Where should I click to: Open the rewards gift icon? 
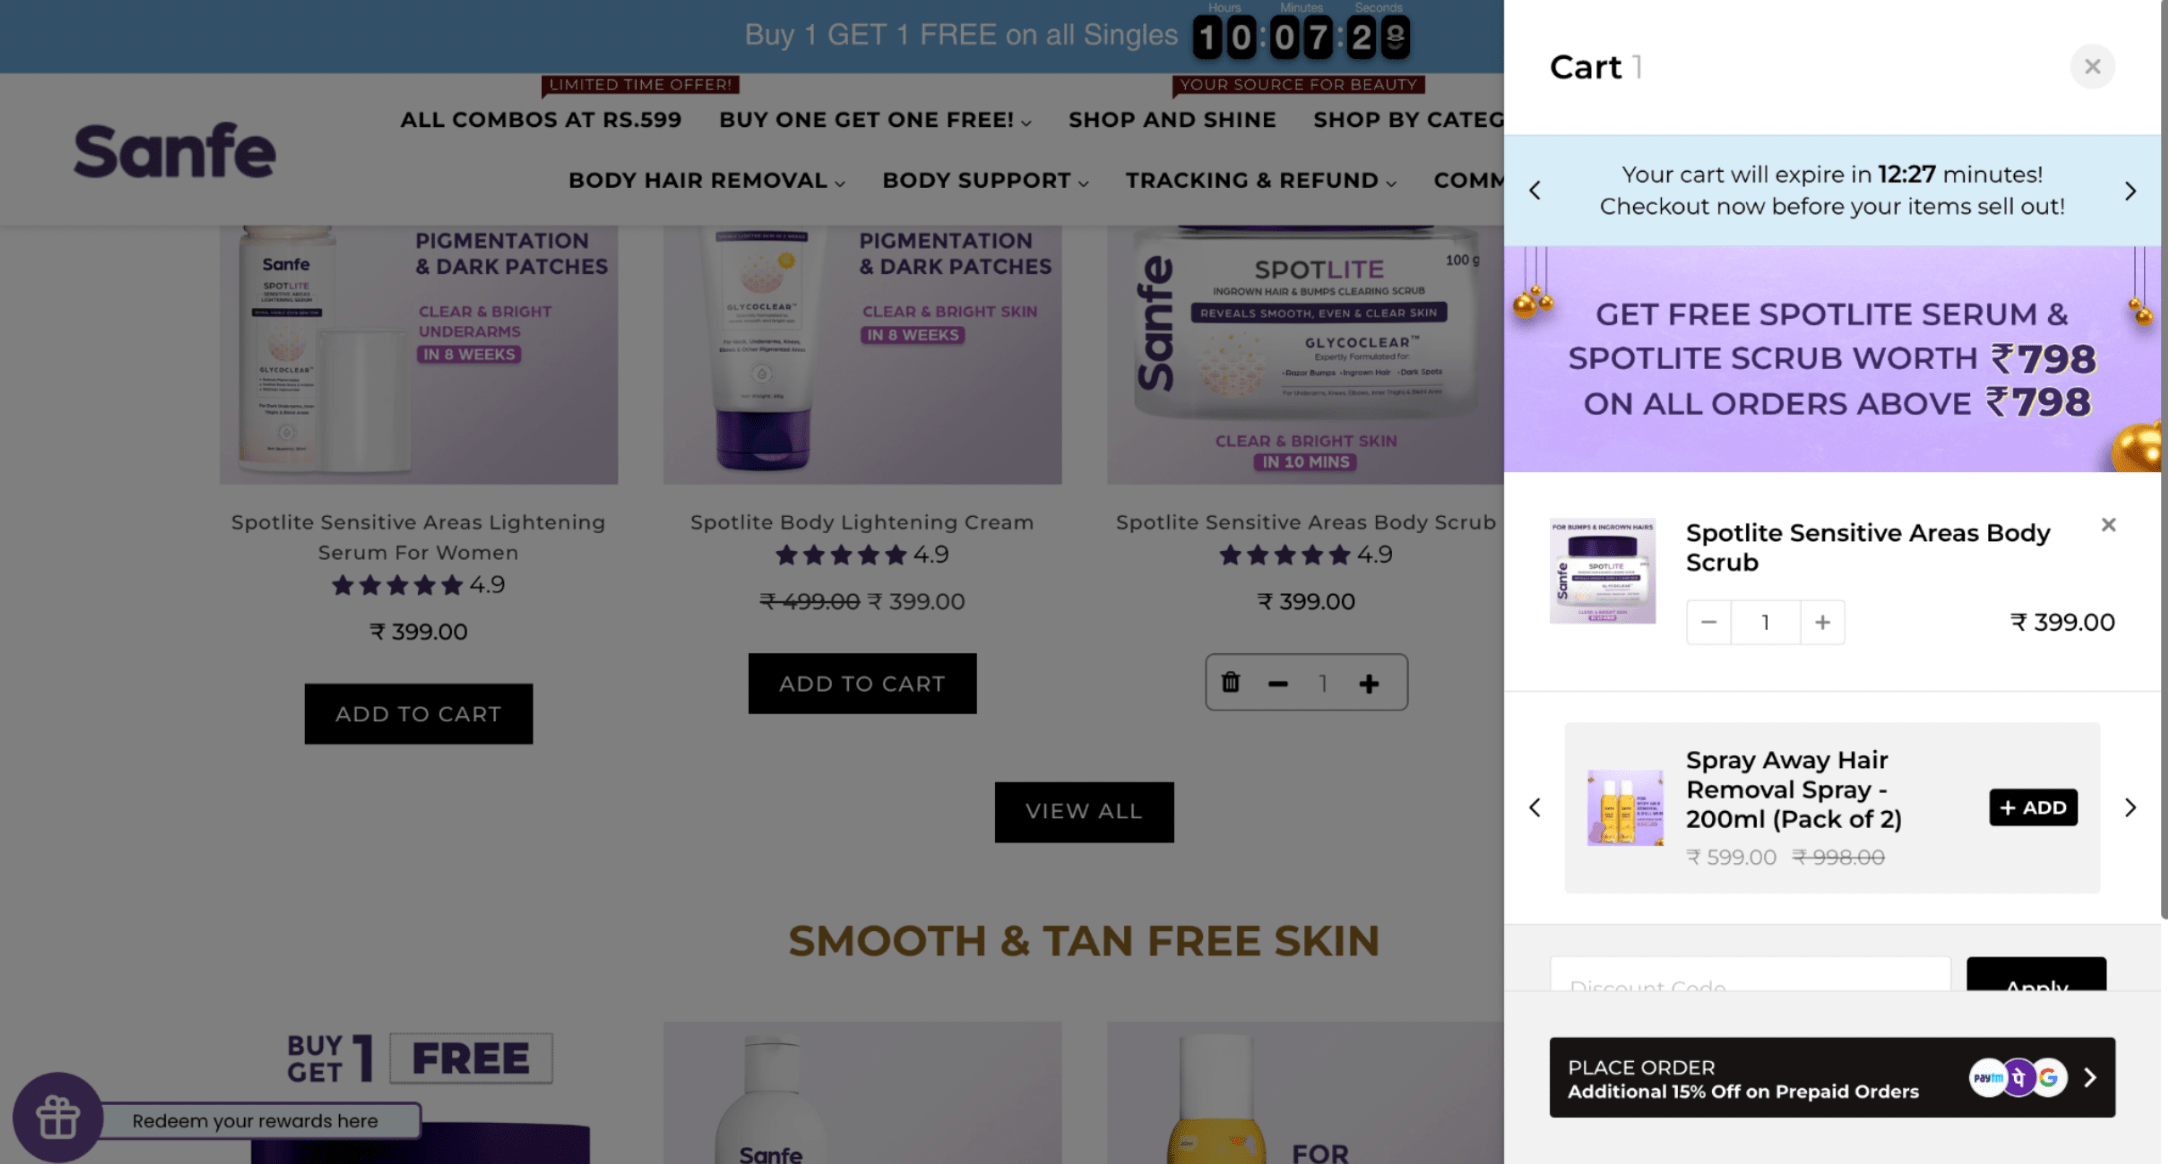click(x=58, y=1117)
